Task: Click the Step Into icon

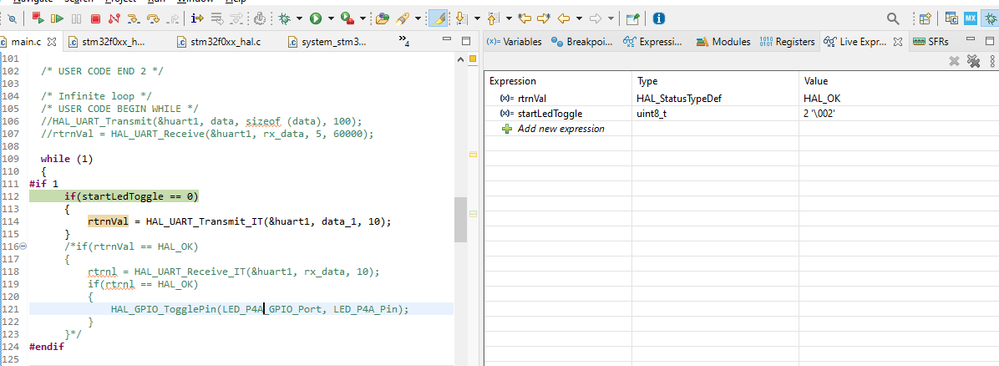Action: coord(134,18)
